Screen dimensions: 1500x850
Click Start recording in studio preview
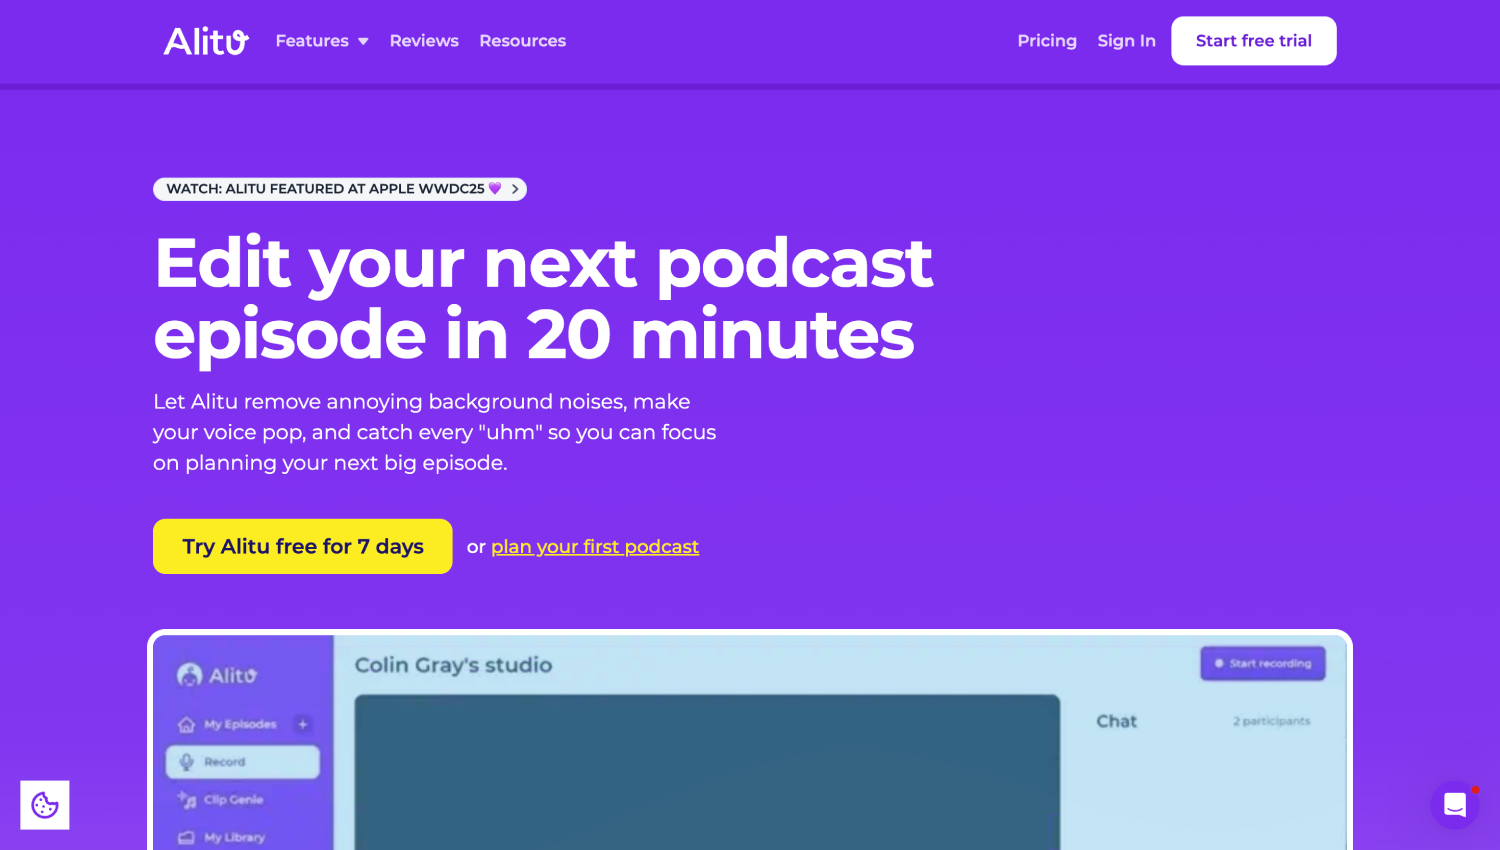click(1263, 664)
